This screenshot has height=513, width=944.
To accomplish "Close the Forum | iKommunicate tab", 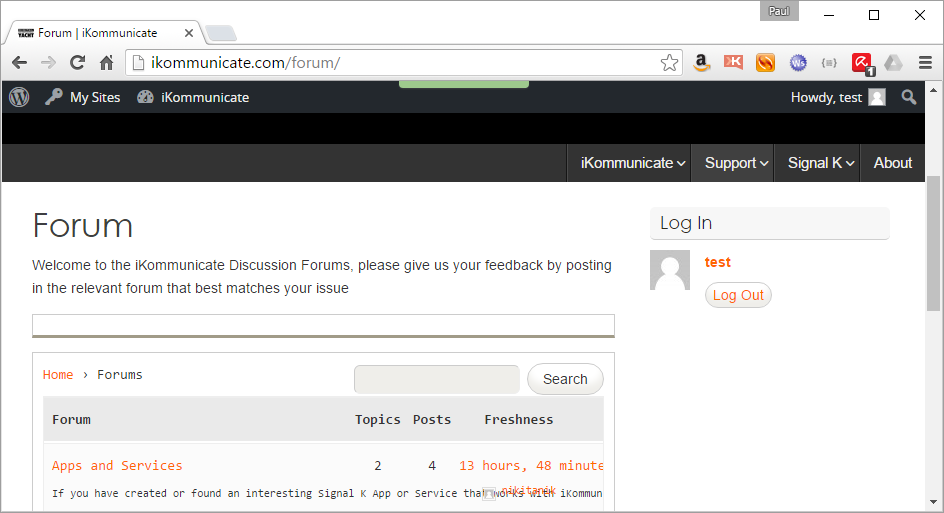I will point(188,33).
